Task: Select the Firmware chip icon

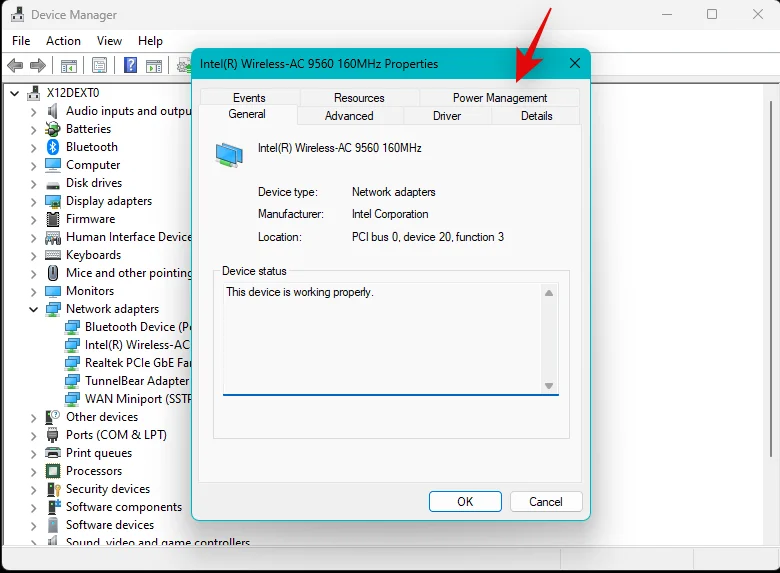Action: coord(53,219)
